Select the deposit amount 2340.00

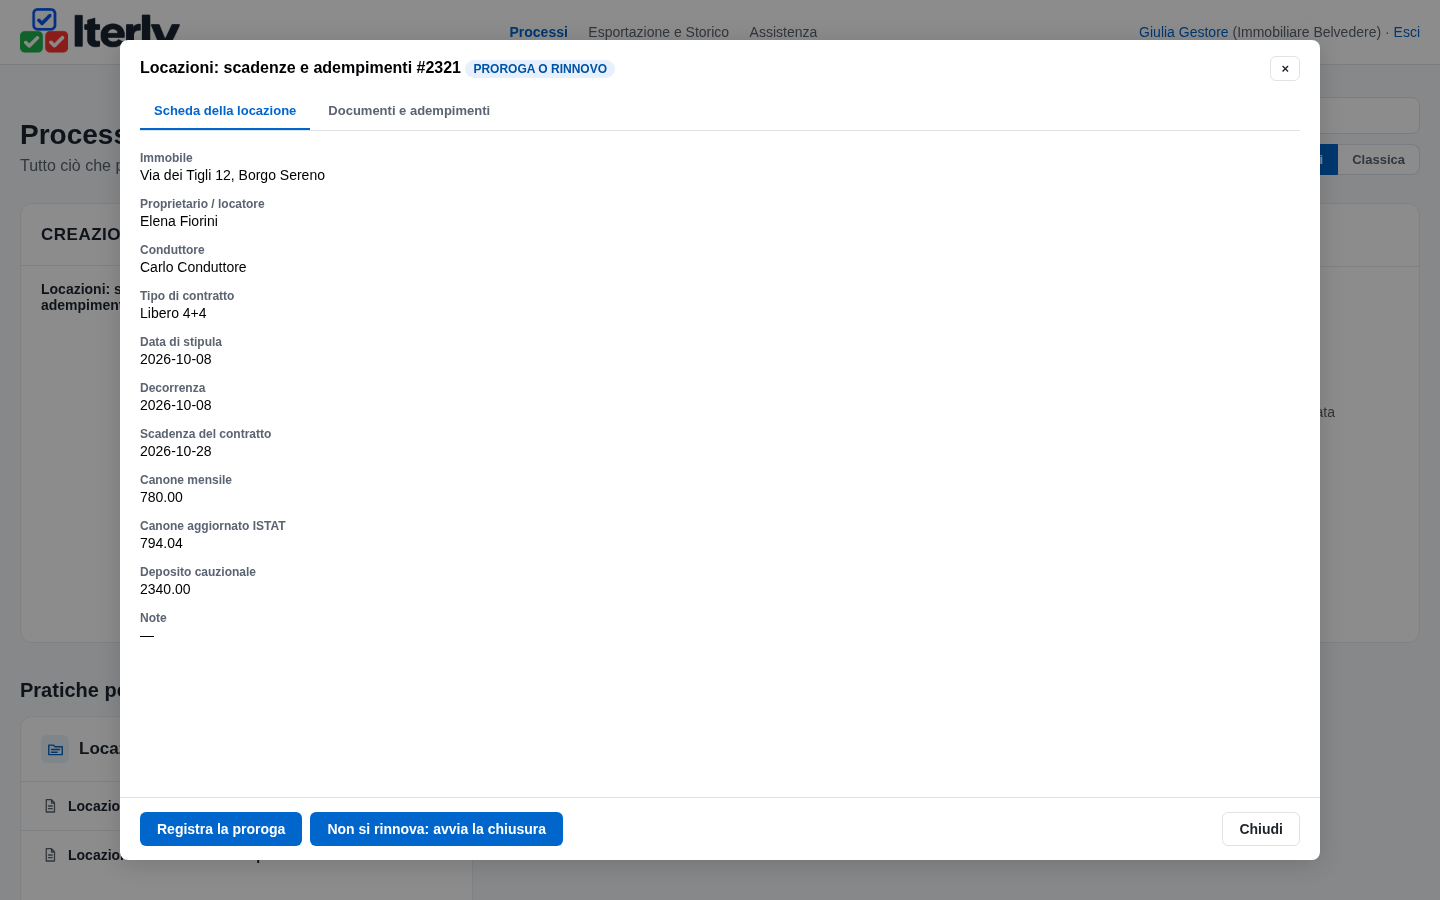tap(165, 589)
